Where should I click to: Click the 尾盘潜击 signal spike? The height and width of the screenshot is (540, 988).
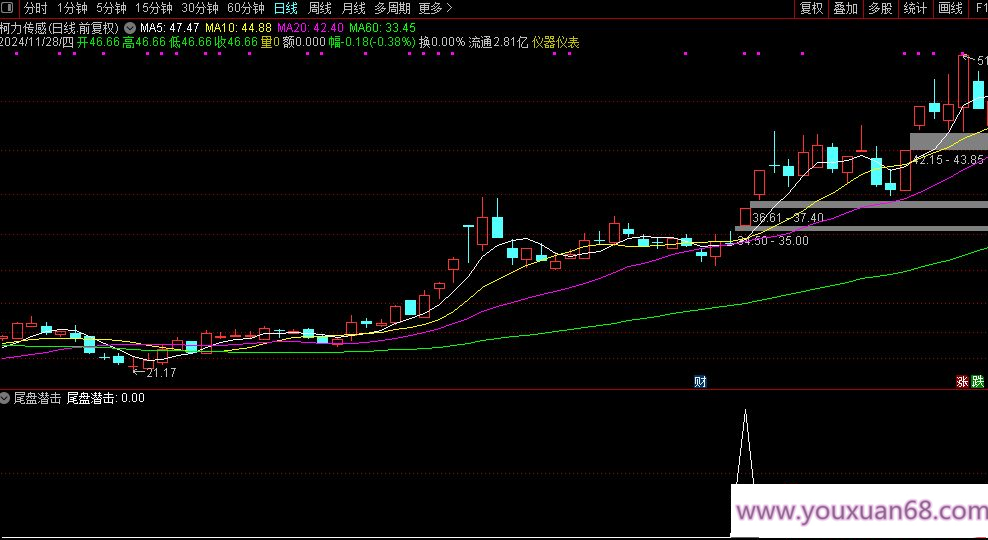(x=745, y=447)
